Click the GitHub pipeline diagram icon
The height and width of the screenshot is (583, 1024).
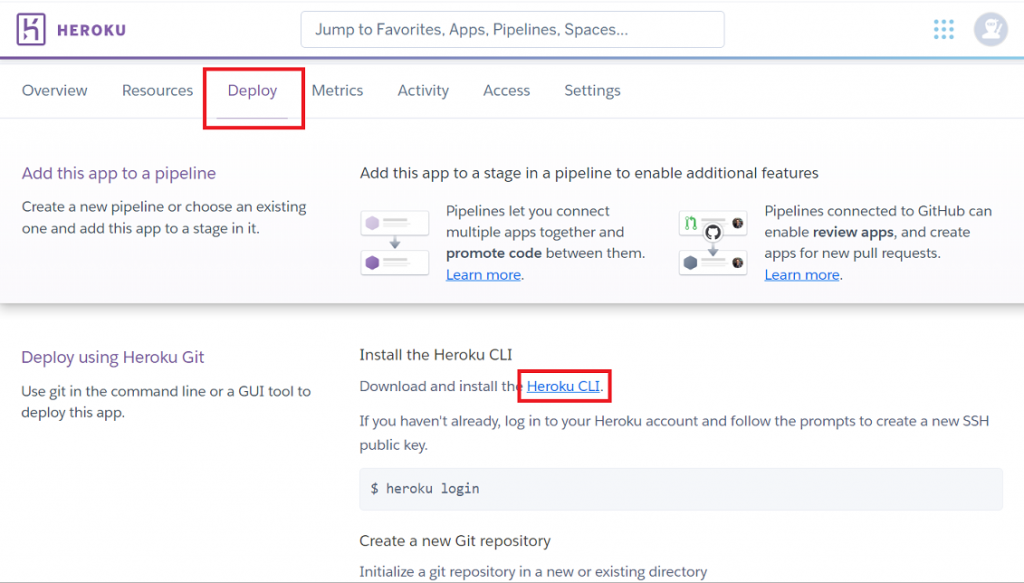coord(712,243)
